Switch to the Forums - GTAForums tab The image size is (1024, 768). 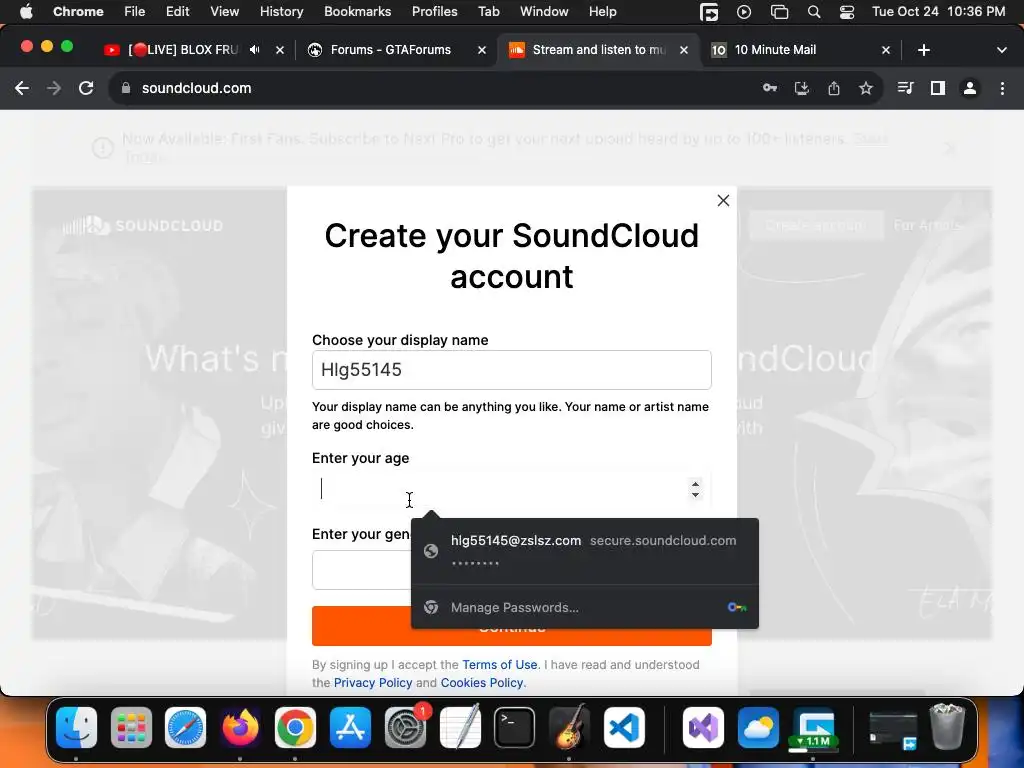point(391,50)
